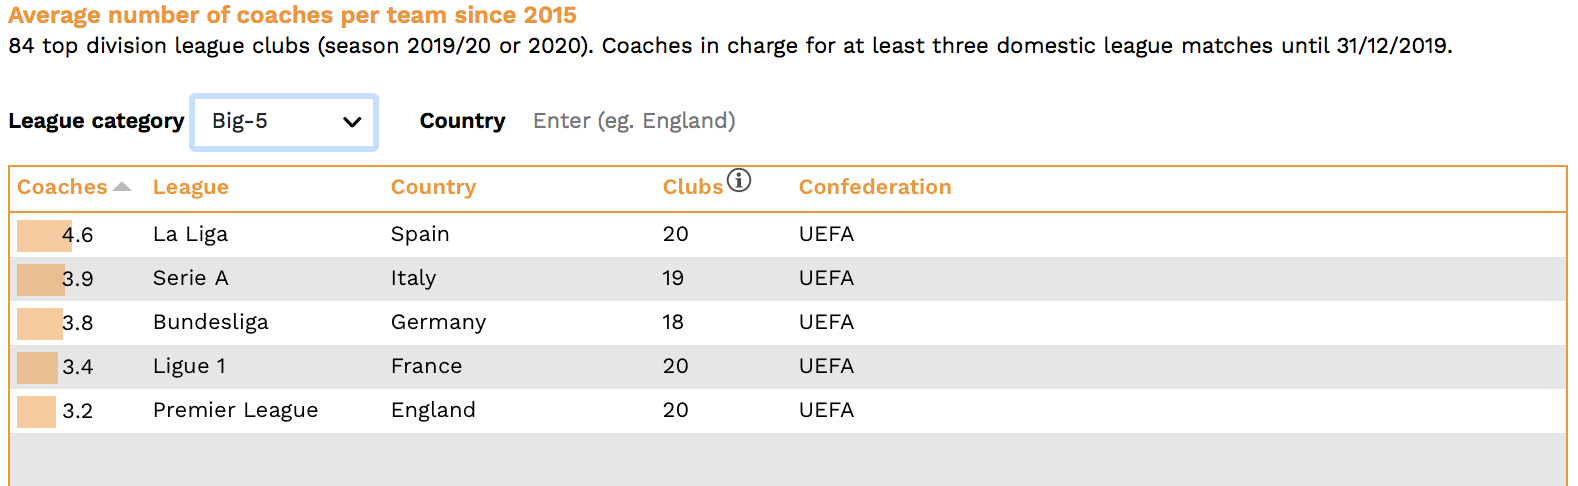1578x486 pixels.
Task: Sort by Coaches column header
Action: (62, 187)
